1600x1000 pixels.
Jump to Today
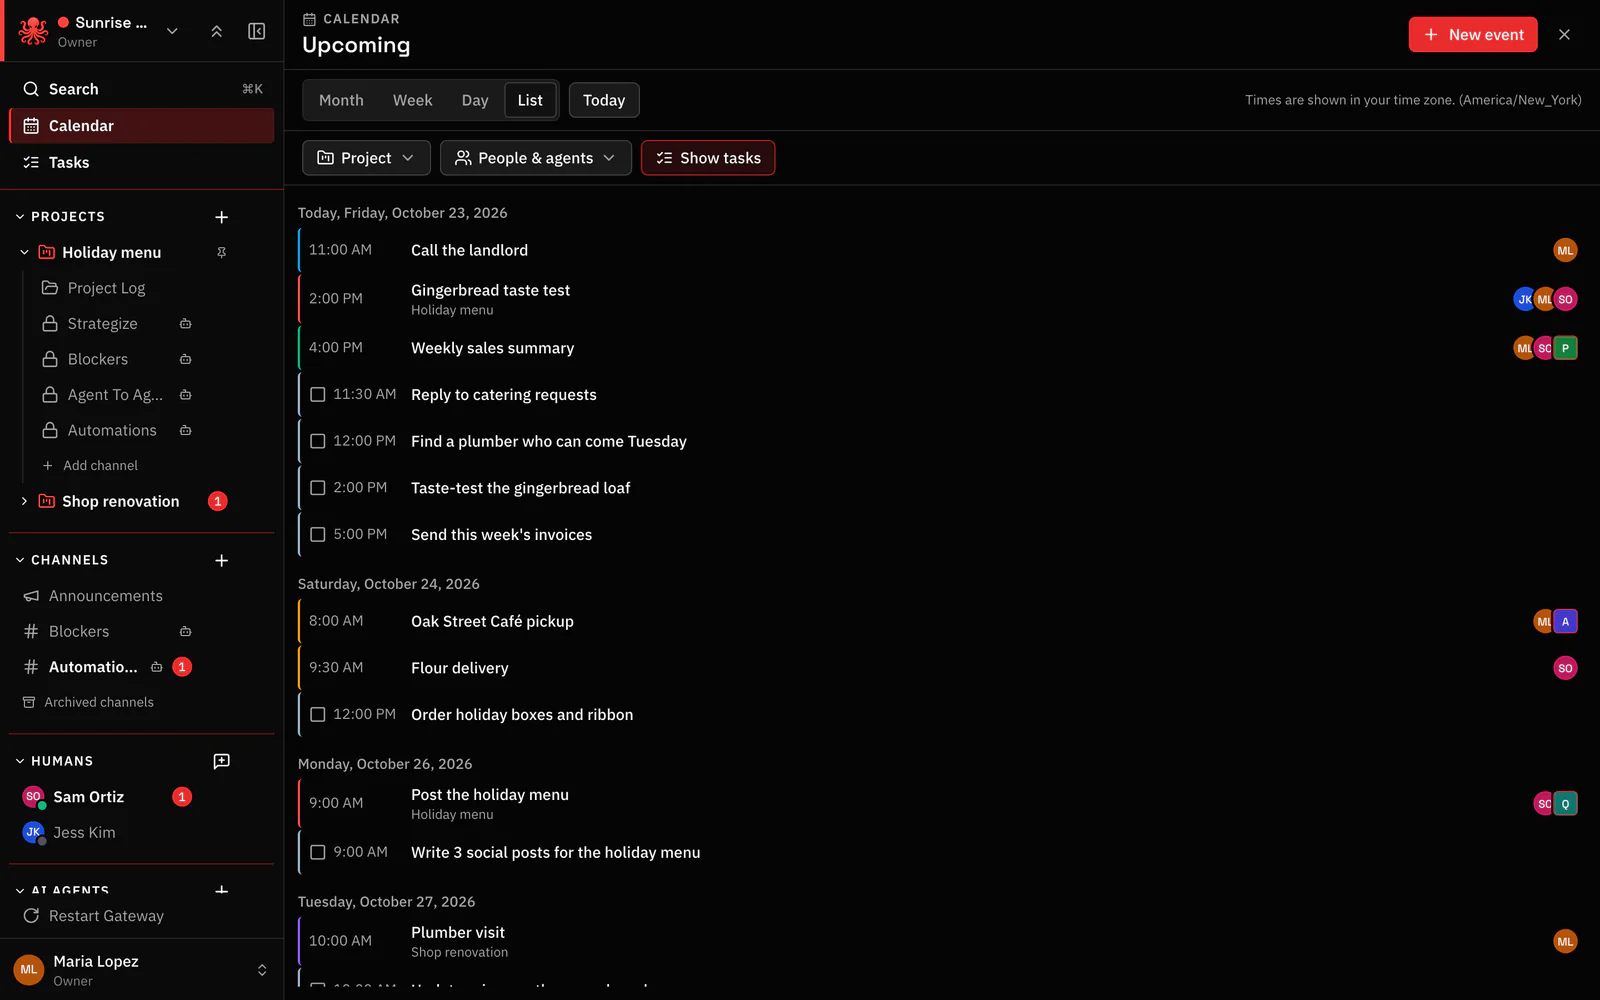click(x=604, y=100)
